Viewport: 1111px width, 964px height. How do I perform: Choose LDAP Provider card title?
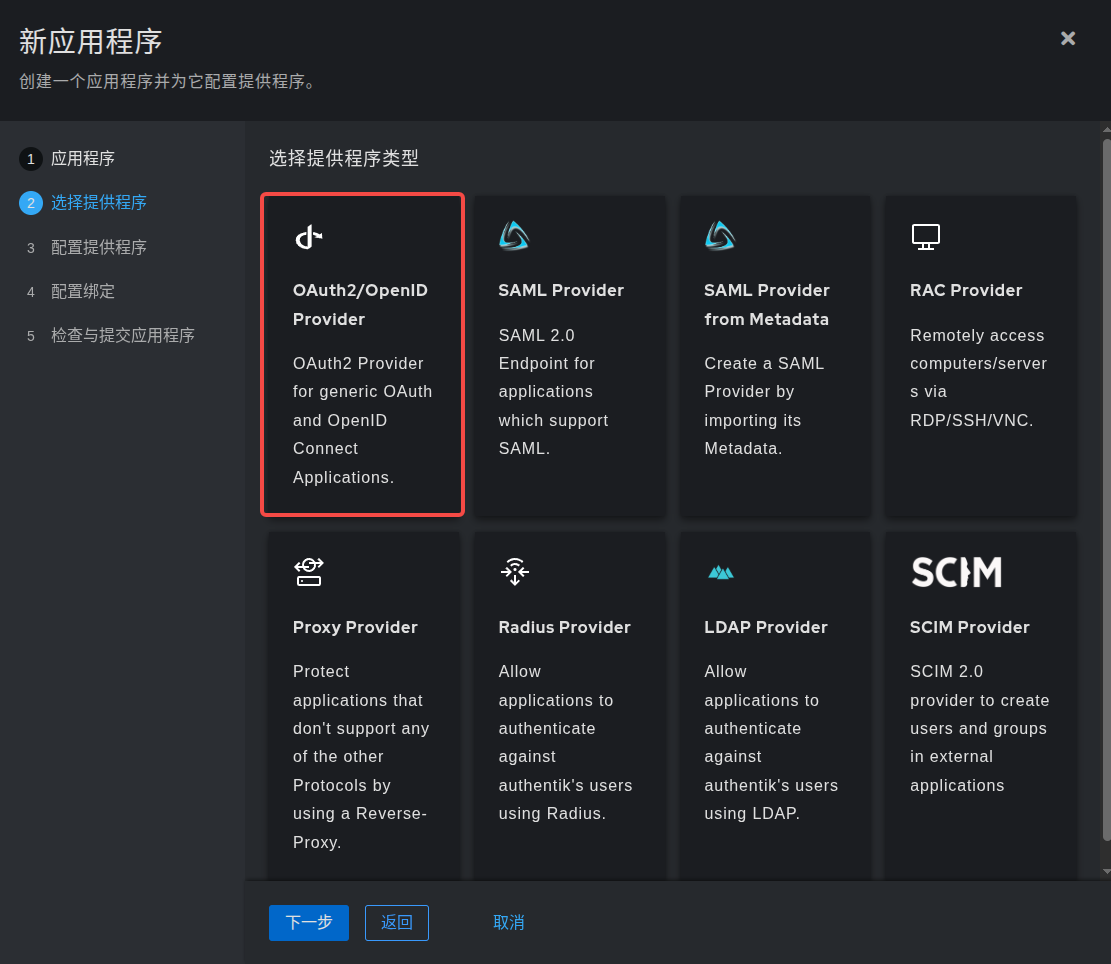click(765, 628)
